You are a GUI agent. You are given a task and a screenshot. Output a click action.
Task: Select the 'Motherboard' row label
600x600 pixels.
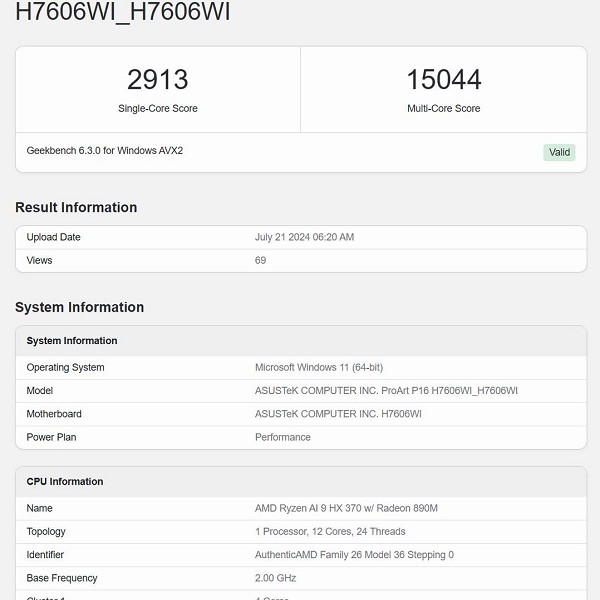pyautogui.click(x=54, y=414)
